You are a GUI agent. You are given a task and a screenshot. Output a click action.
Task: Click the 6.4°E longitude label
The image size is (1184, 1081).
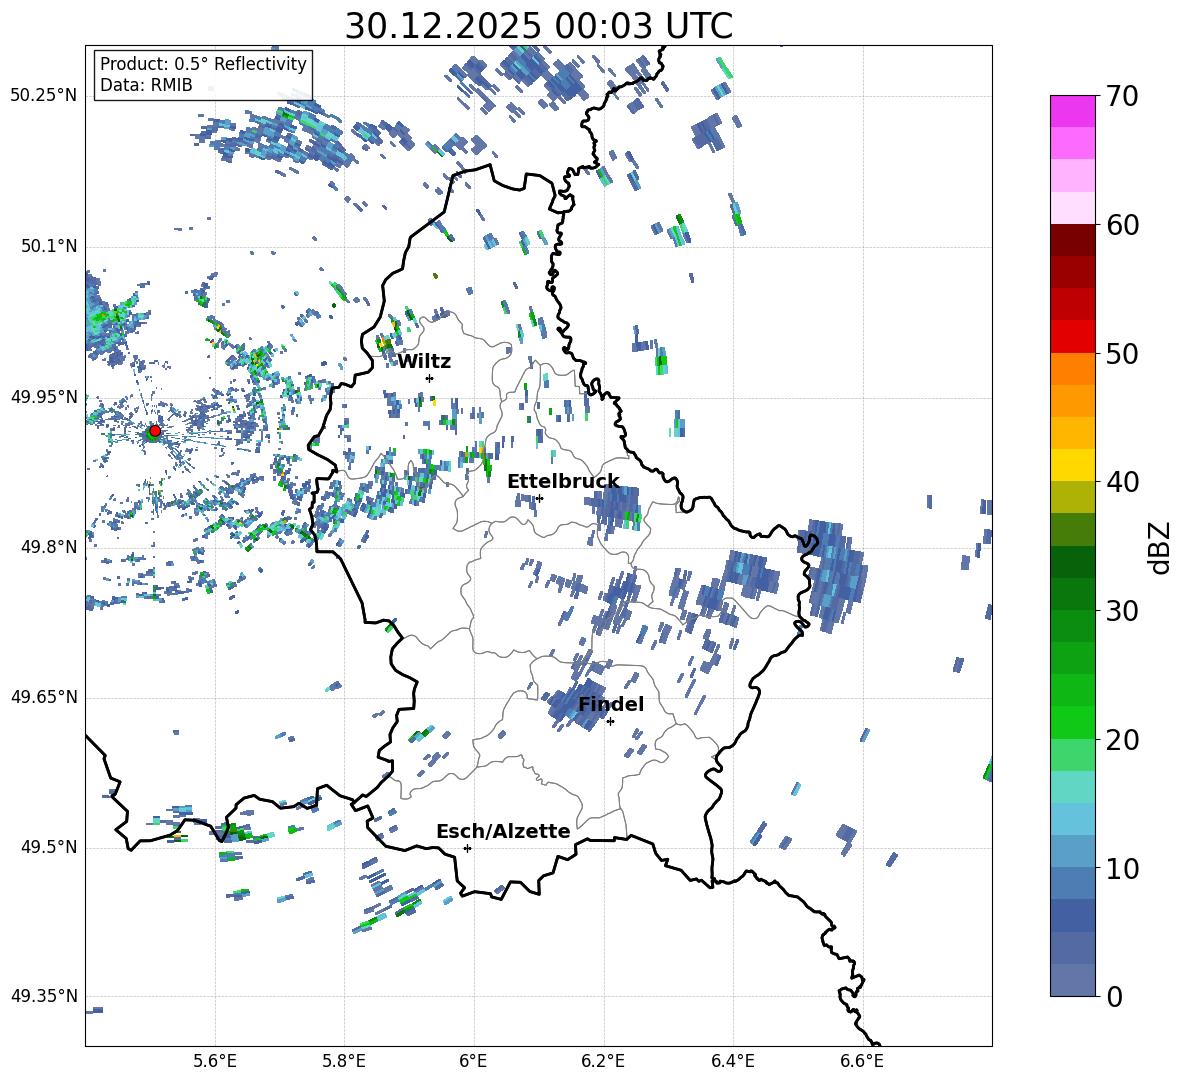click(x=732, y=1061)
